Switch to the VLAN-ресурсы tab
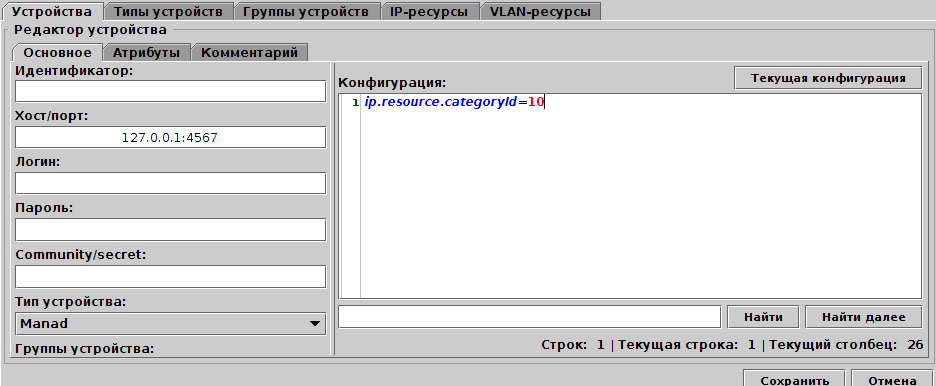The height and width of the screenshot is (386, 936). point(540,11)
